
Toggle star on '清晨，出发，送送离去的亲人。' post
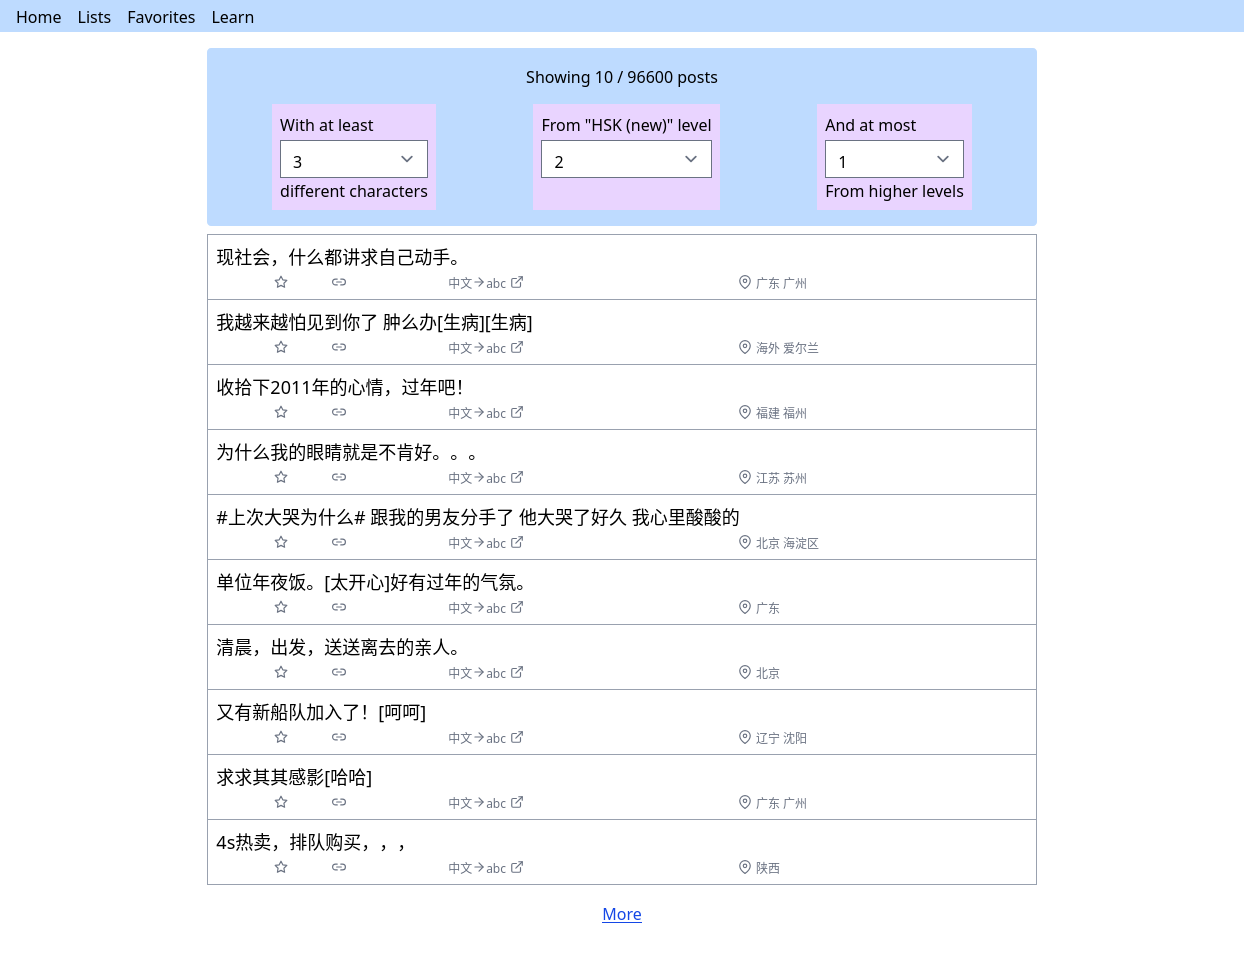[x=281, y=673]
